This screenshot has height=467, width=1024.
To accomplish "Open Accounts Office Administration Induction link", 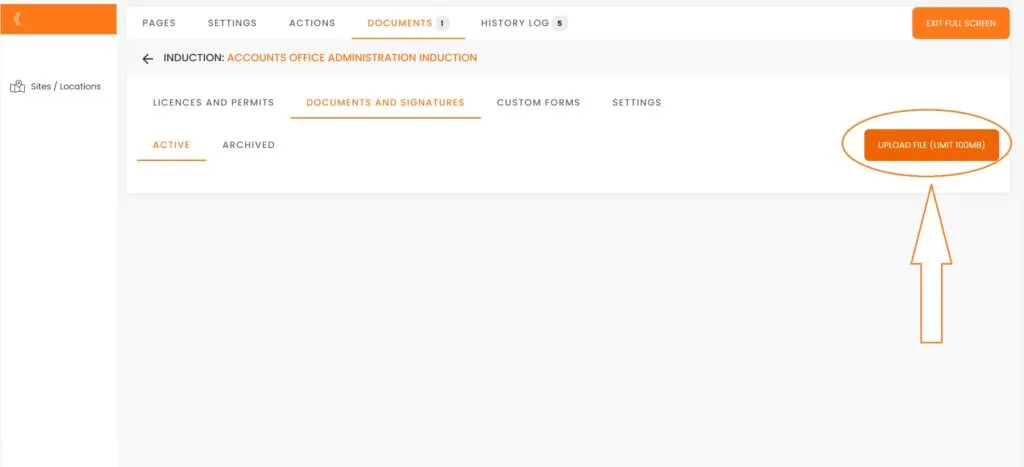I will pyautogui.click(x=352, y=58).
